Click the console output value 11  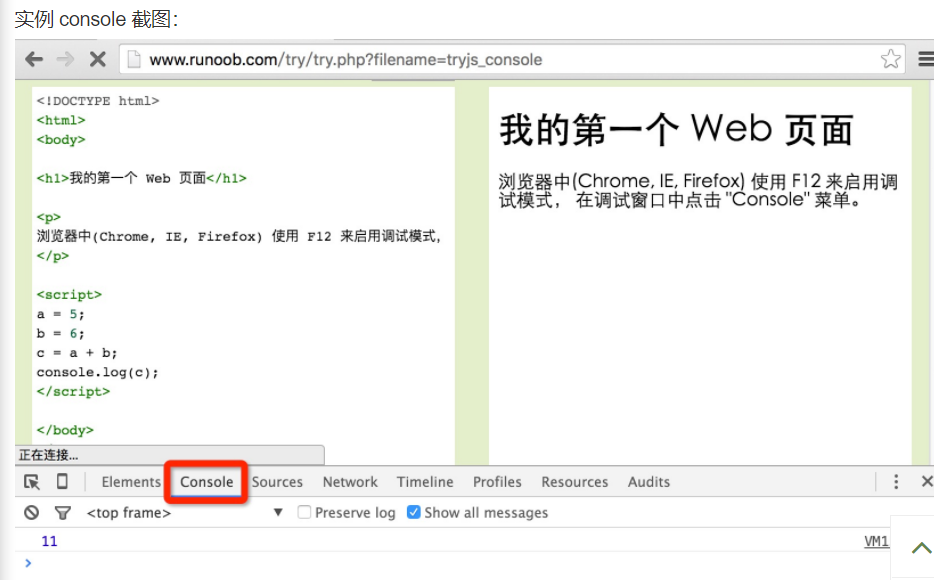point(49,541)
